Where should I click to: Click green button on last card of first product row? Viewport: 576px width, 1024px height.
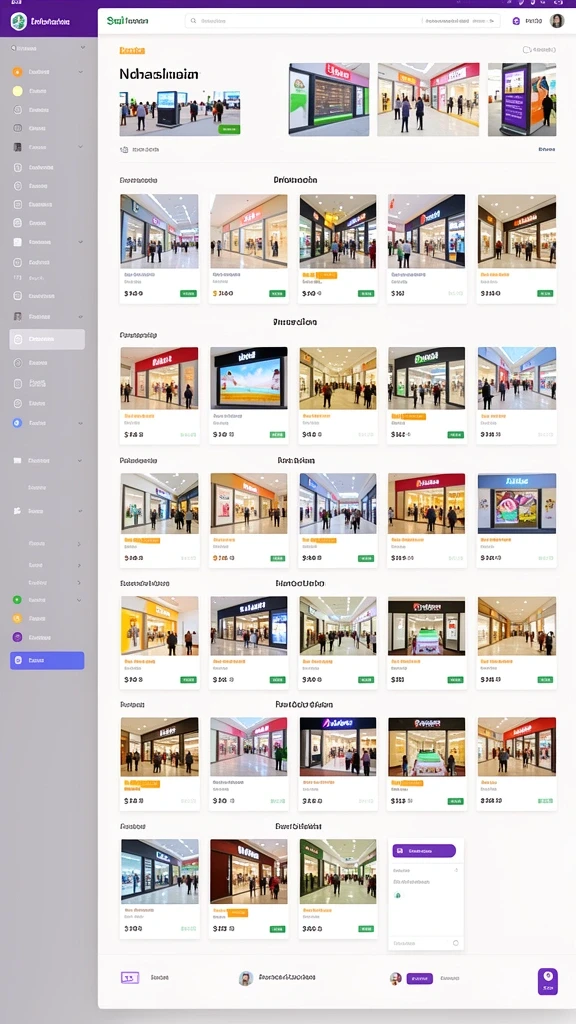tap(545, 294)
